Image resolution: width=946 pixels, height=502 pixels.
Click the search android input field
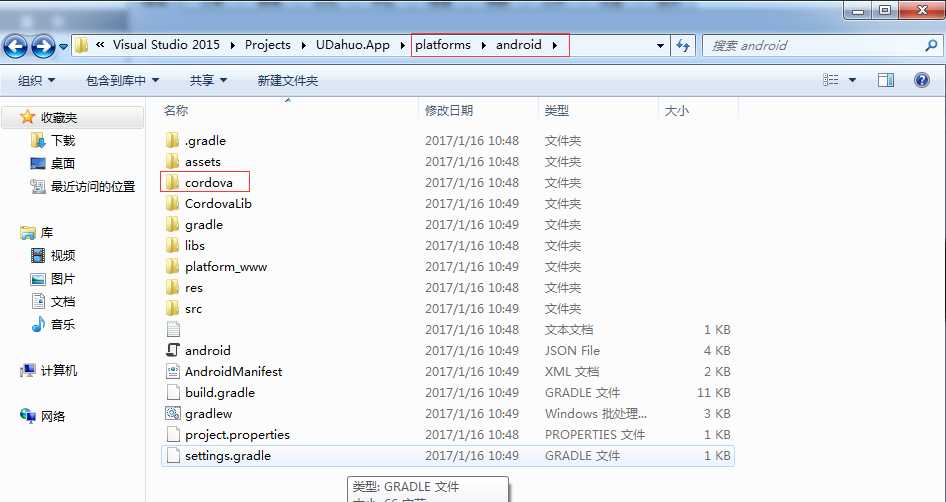[x=813, y=45]
